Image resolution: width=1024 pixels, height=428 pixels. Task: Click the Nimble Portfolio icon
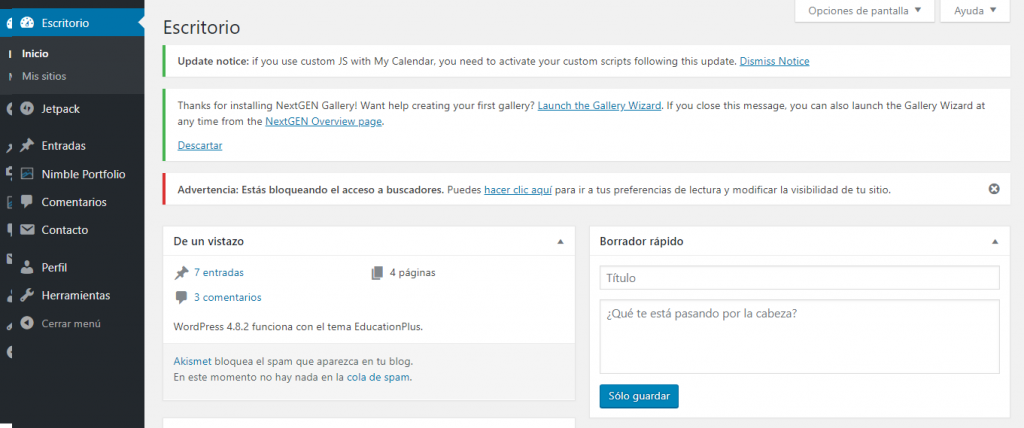pyautogui.click(x=28, y=174)
